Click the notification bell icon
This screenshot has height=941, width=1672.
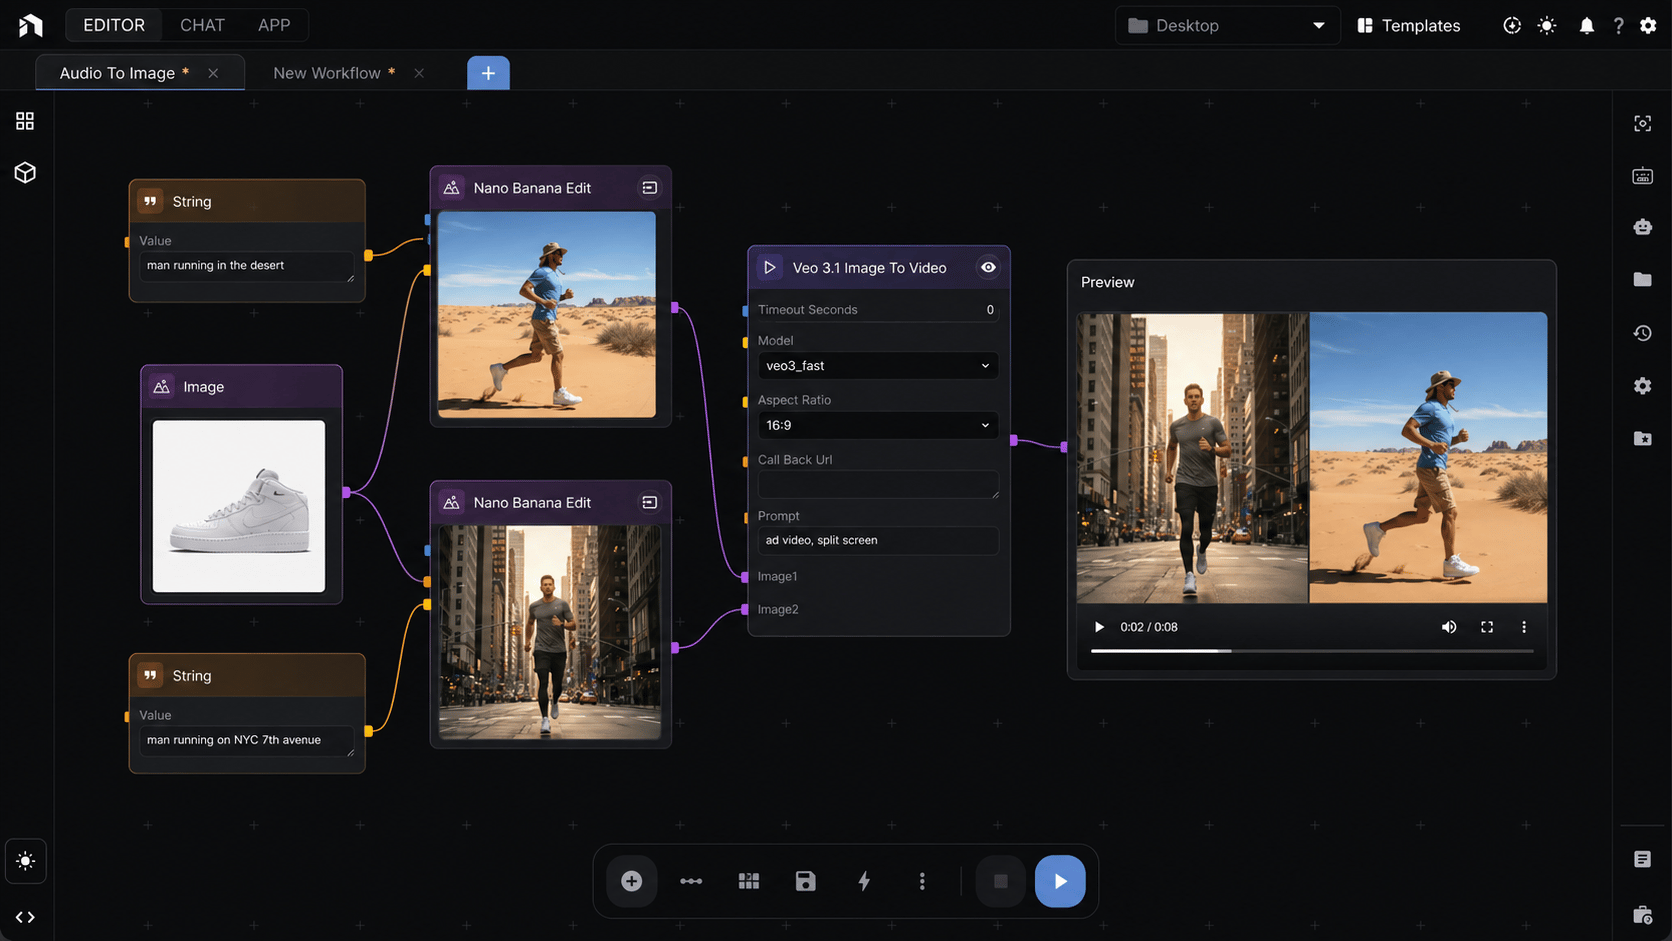pos(1586,25)
